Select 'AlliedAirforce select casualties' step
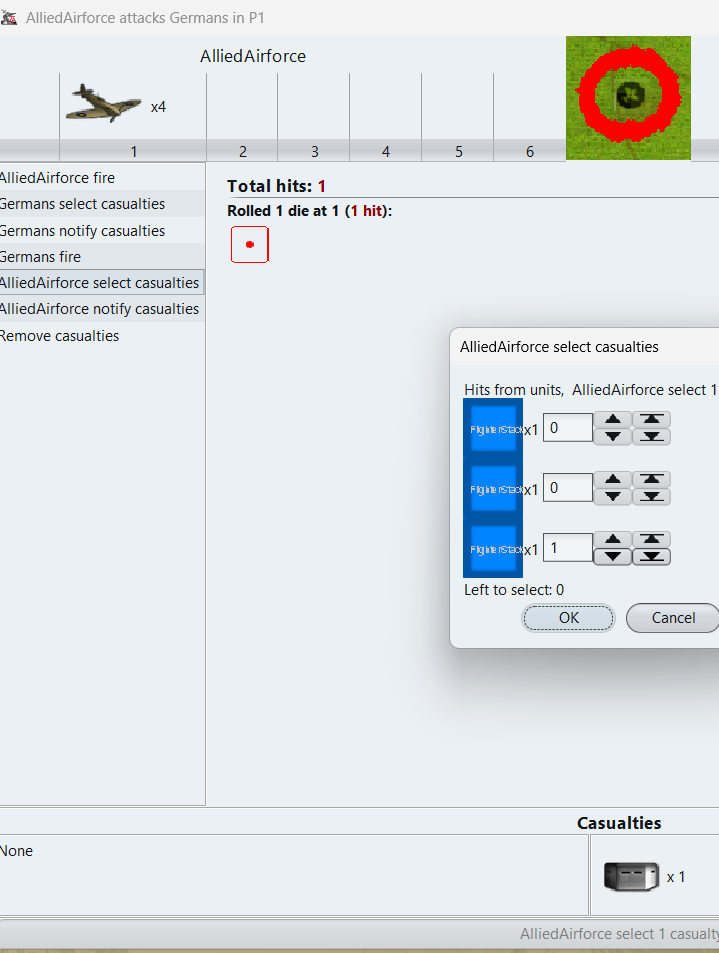719x953 pixels. pyautogui.click(x=102, y=283)
